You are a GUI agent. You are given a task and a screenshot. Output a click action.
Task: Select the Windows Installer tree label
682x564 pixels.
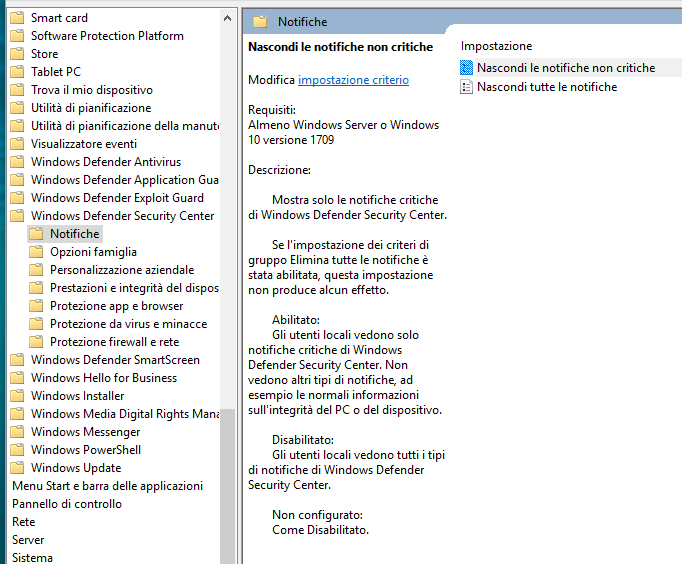point(77,396)
